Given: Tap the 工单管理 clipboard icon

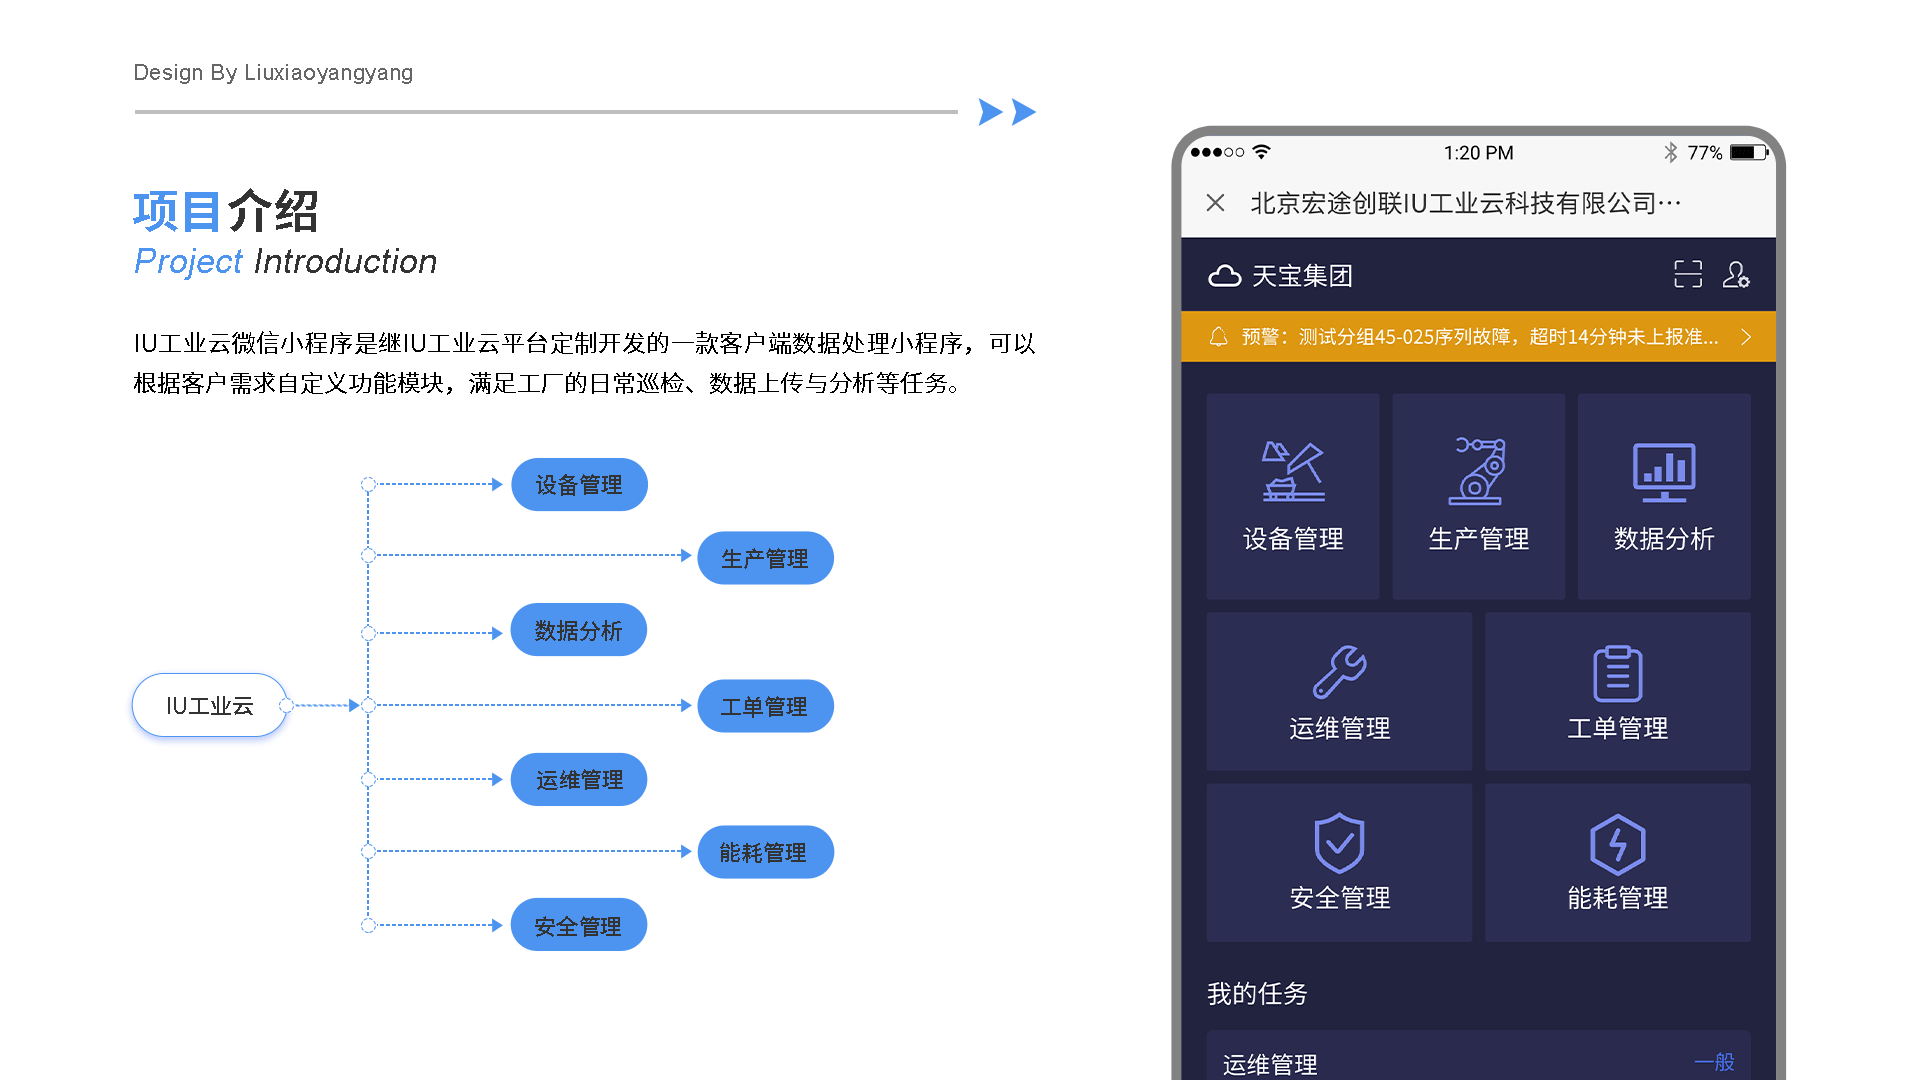Looking at the screenshot, I should pyautogui.click(x=1618, y=673).
